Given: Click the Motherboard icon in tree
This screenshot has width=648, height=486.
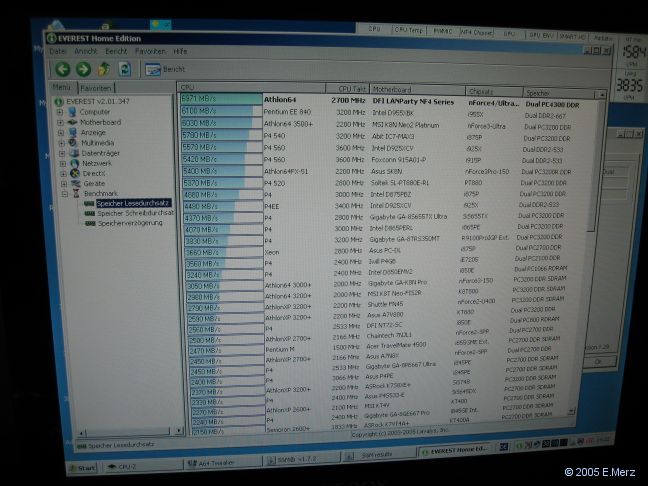Looking at the screenshot, I should click(72, 122).
